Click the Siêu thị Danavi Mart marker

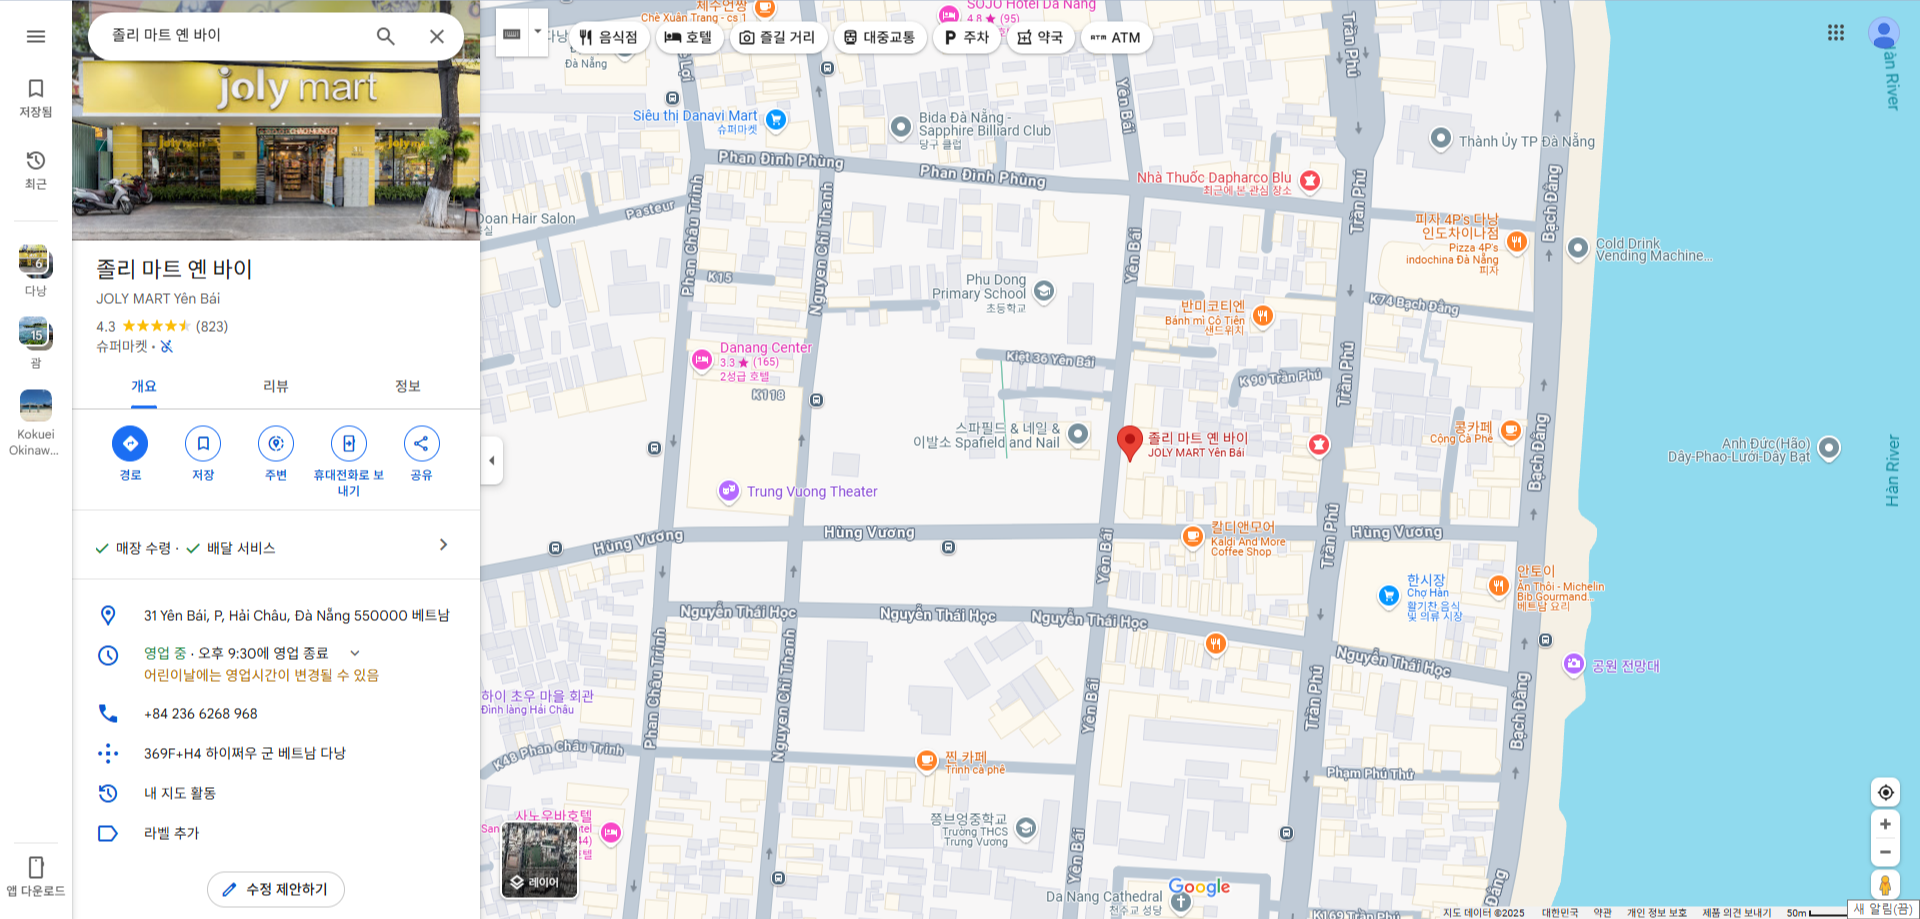[776, 120]
